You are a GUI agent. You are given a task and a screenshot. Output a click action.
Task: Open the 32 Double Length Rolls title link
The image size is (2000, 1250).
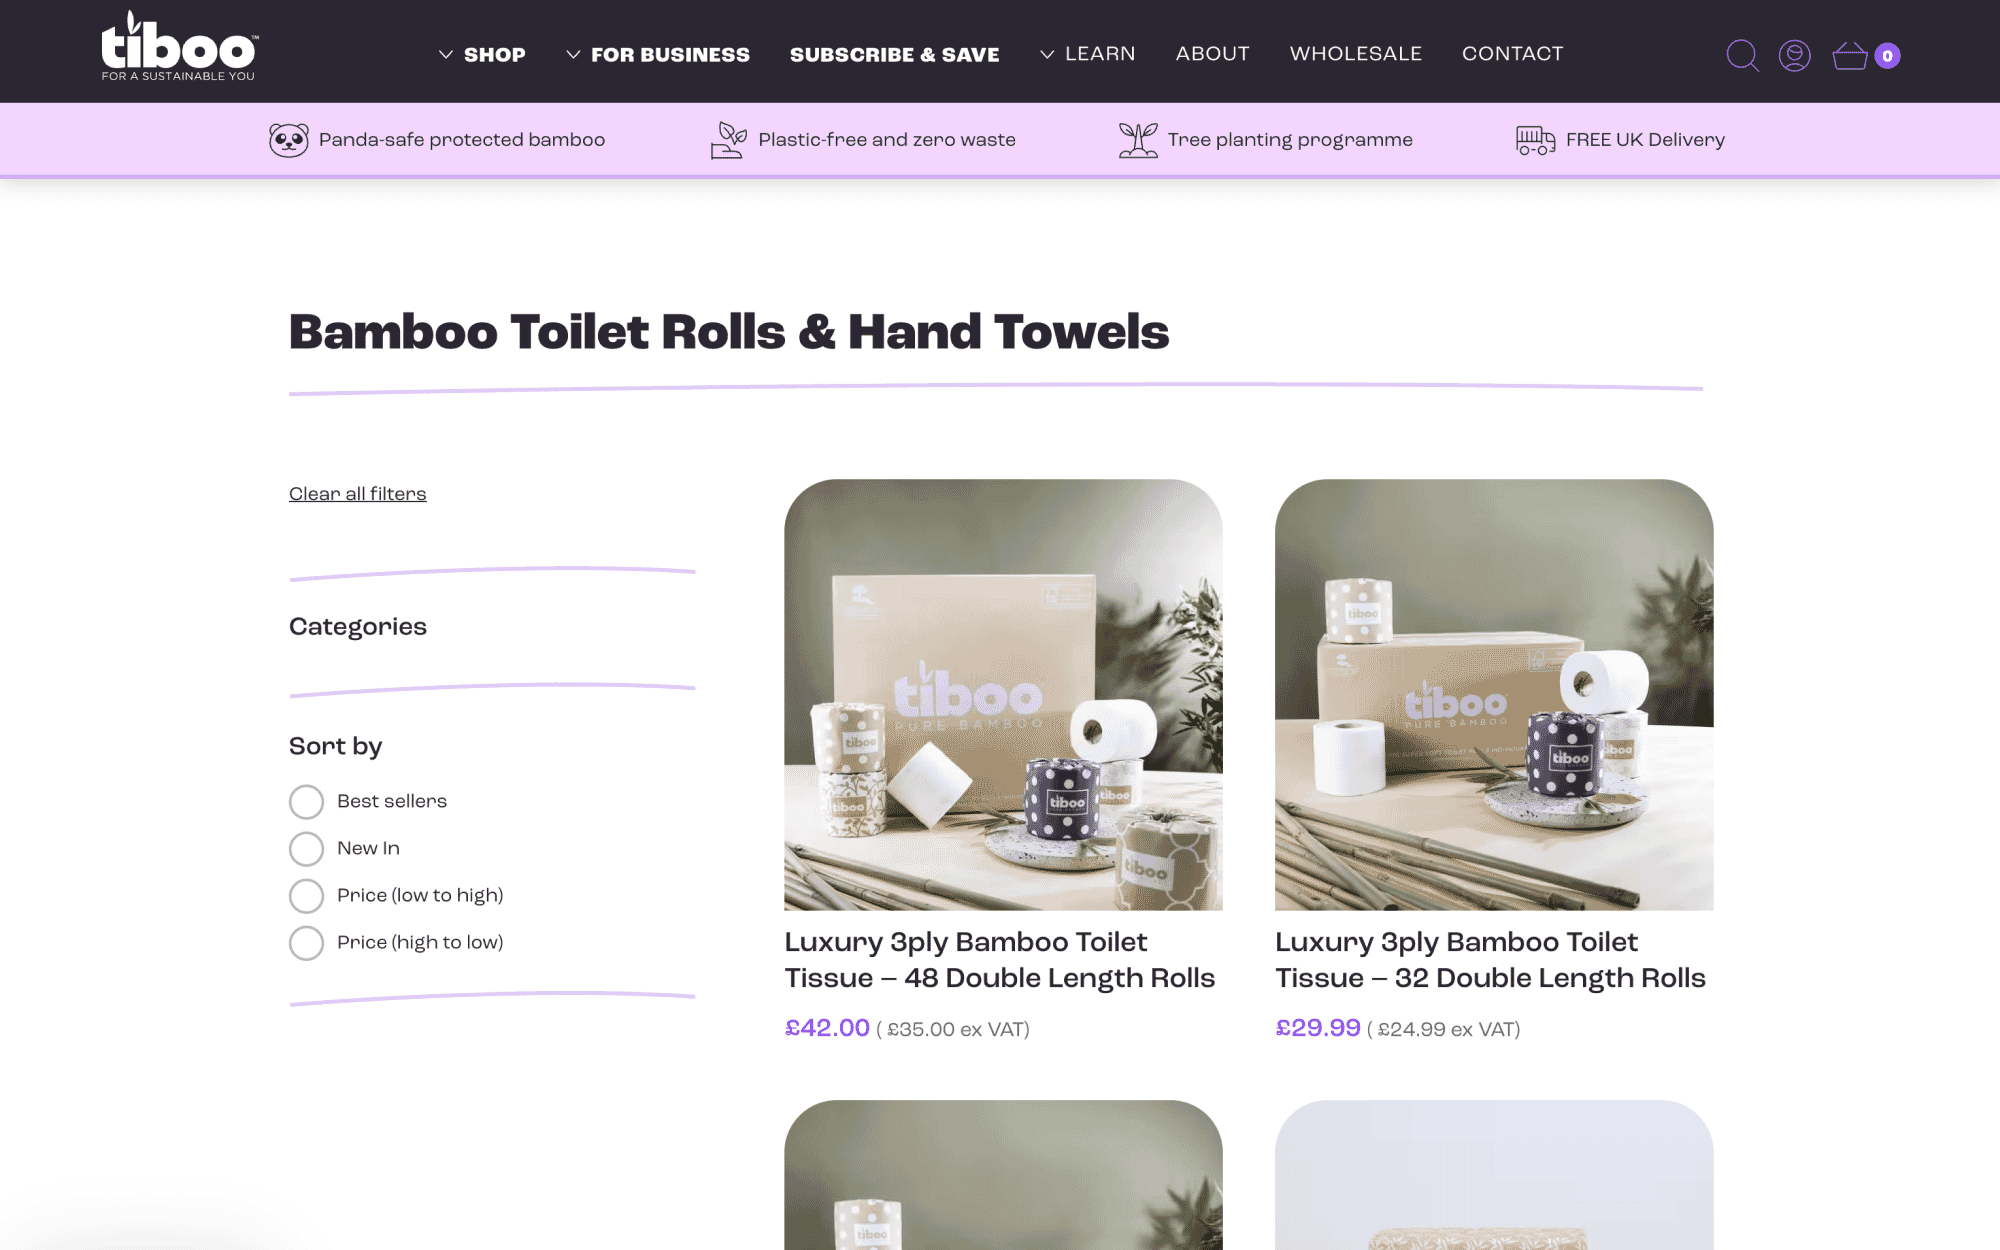(1490, 960)
